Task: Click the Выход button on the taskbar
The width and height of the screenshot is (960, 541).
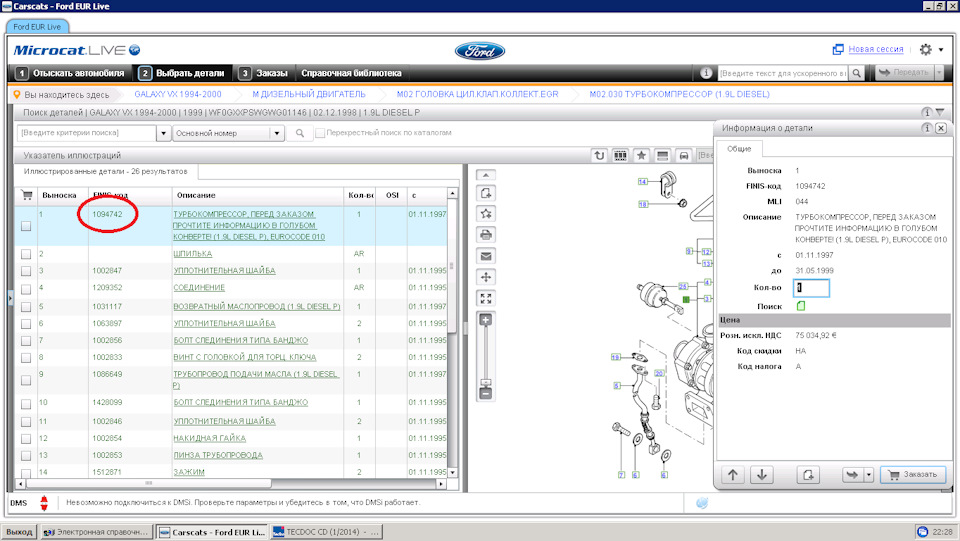Action: 19,532
